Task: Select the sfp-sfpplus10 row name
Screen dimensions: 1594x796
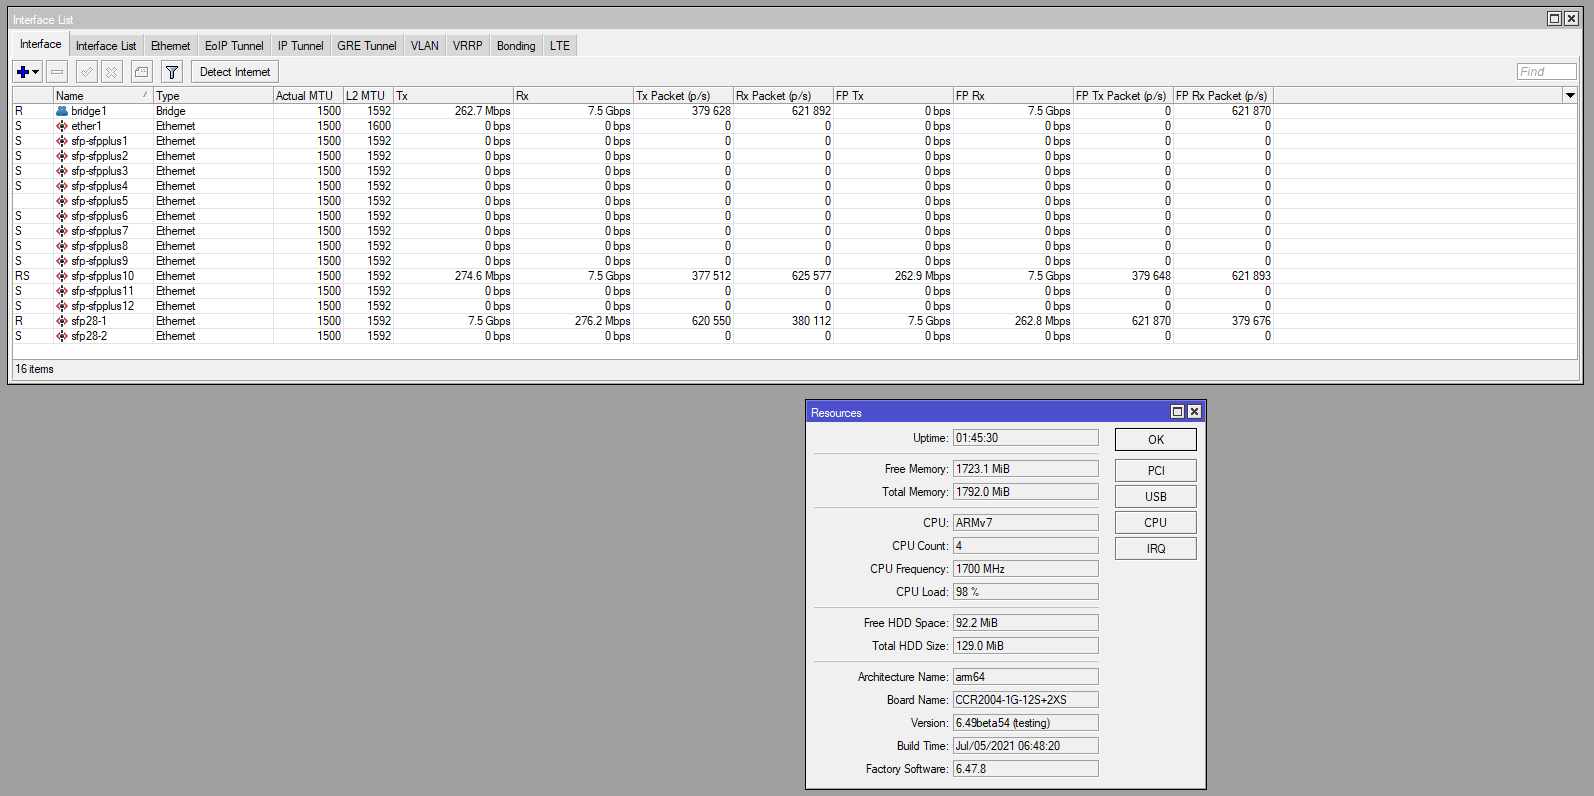Action: coord(102,276)
